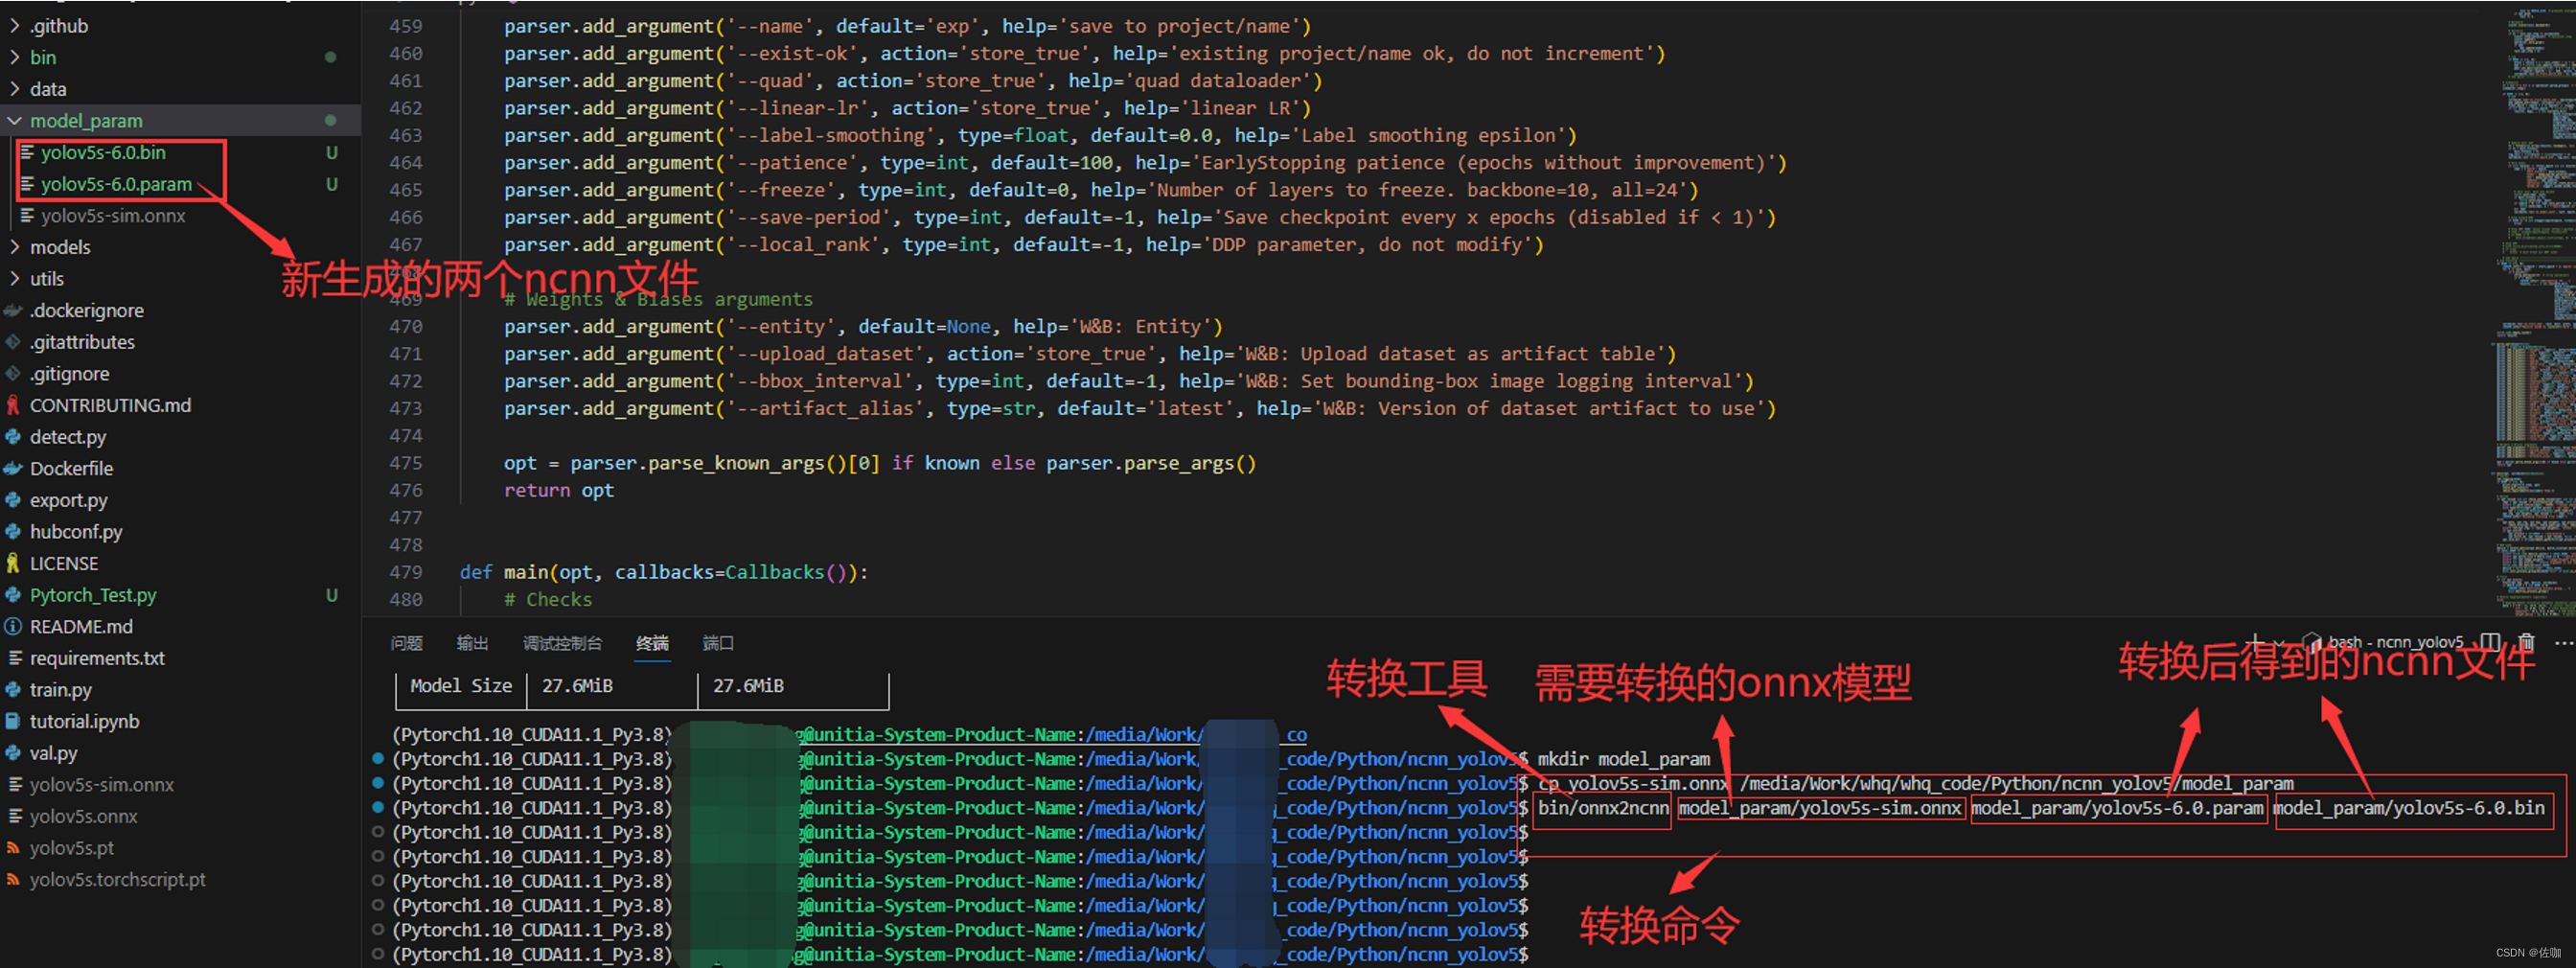Screen dimensions: 2576x968
Task: Click the '--entity' argument on line 470
Action: pos(781,326)
